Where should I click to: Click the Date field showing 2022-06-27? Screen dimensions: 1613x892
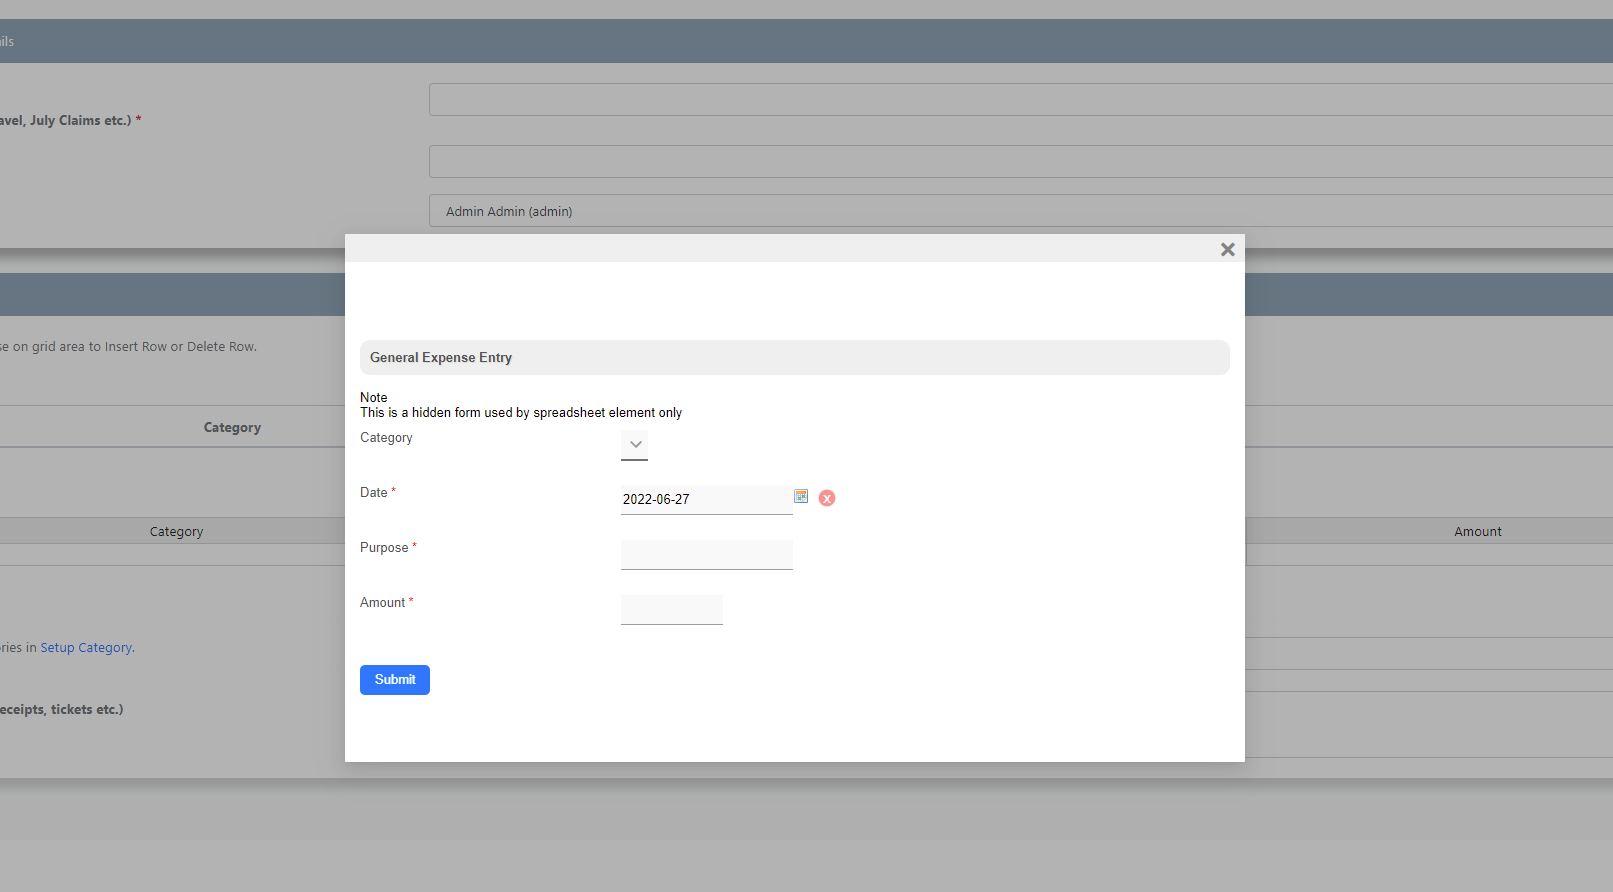coord(706,499)
